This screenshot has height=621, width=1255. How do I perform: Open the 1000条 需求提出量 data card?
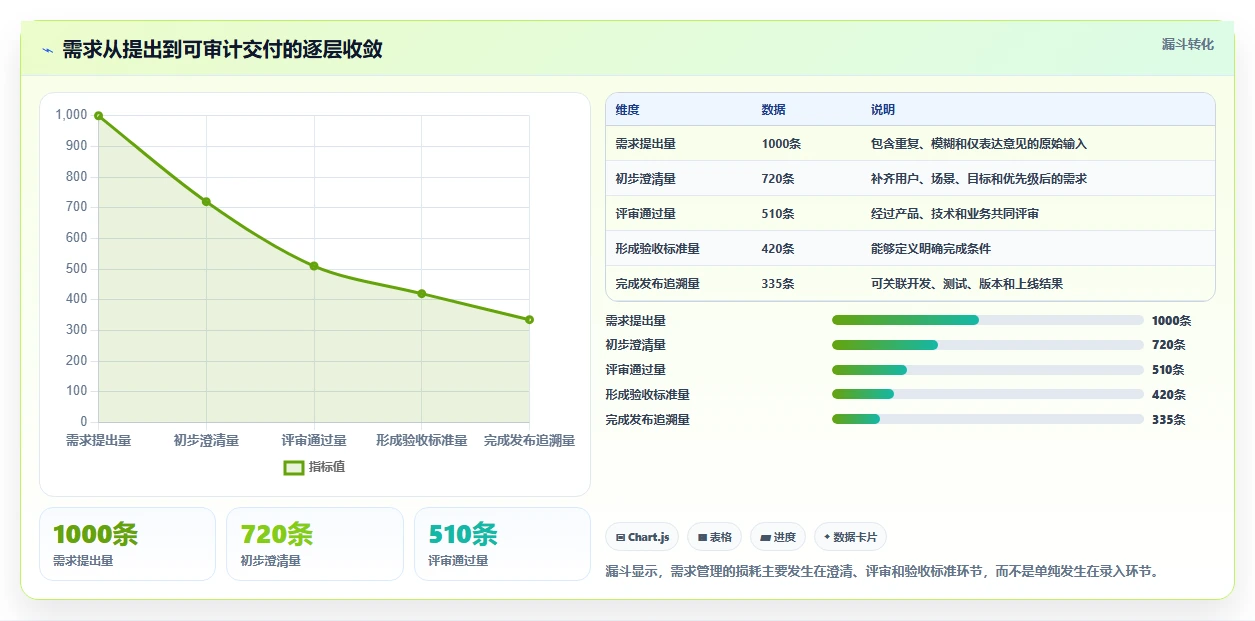coord(127,544)
